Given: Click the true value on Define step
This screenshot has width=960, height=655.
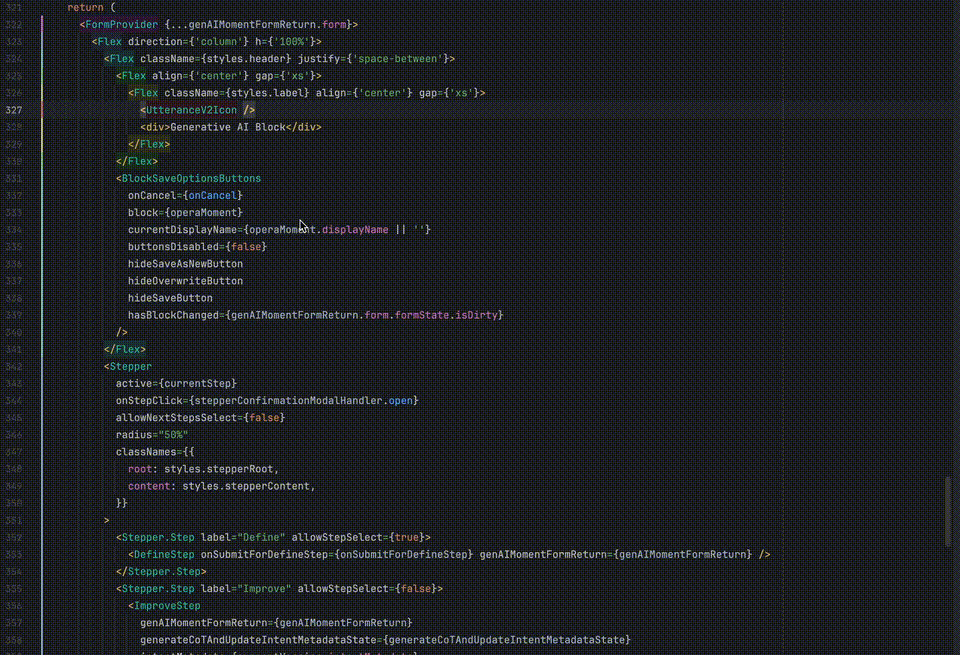Looking at the screenshot, I should click(x=407, y=537).
